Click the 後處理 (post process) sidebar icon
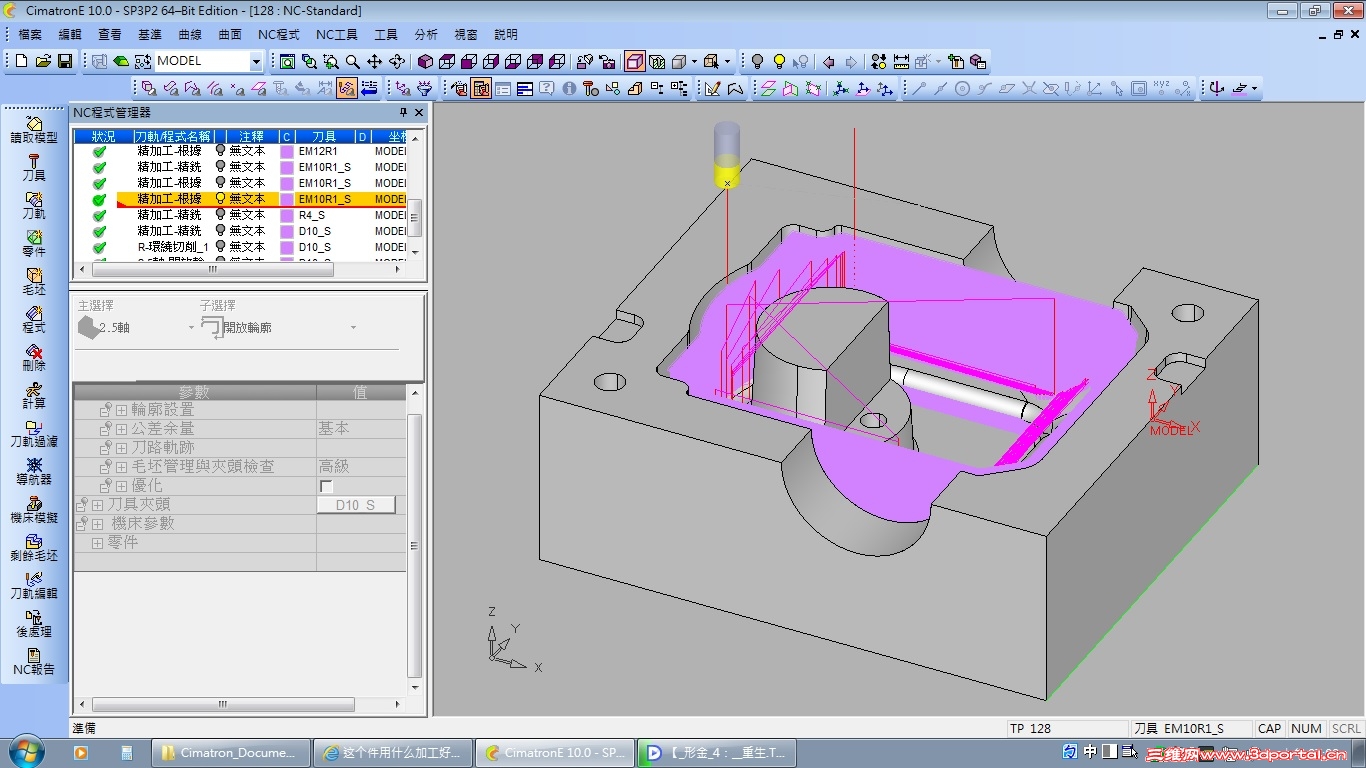The width and height of the screenshot is (1366, 768). (34, 624)
